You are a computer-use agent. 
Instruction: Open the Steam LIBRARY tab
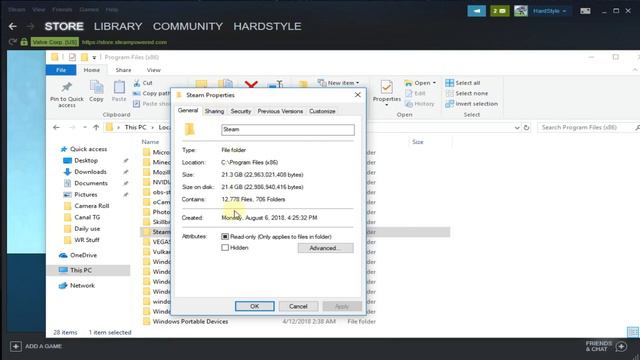coord(118,27)
